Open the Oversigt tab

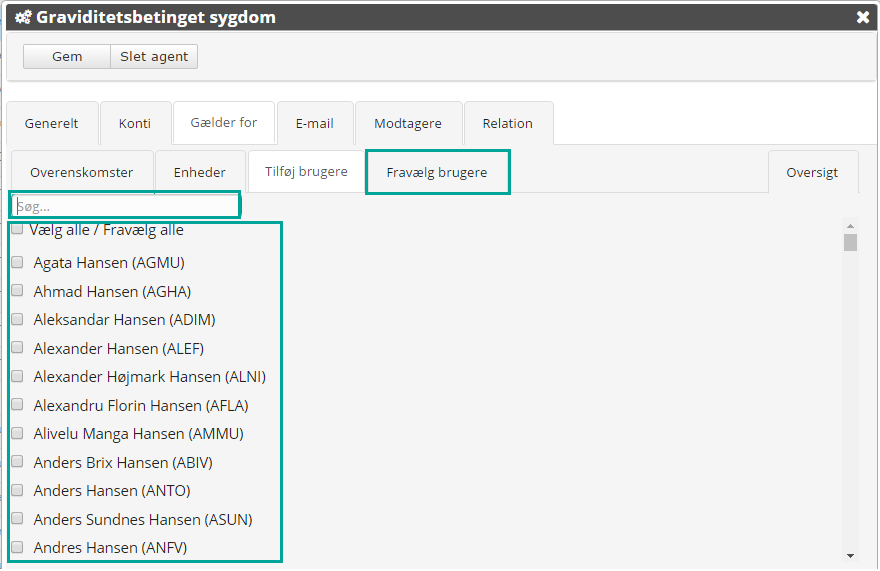[x=813, y=172]
